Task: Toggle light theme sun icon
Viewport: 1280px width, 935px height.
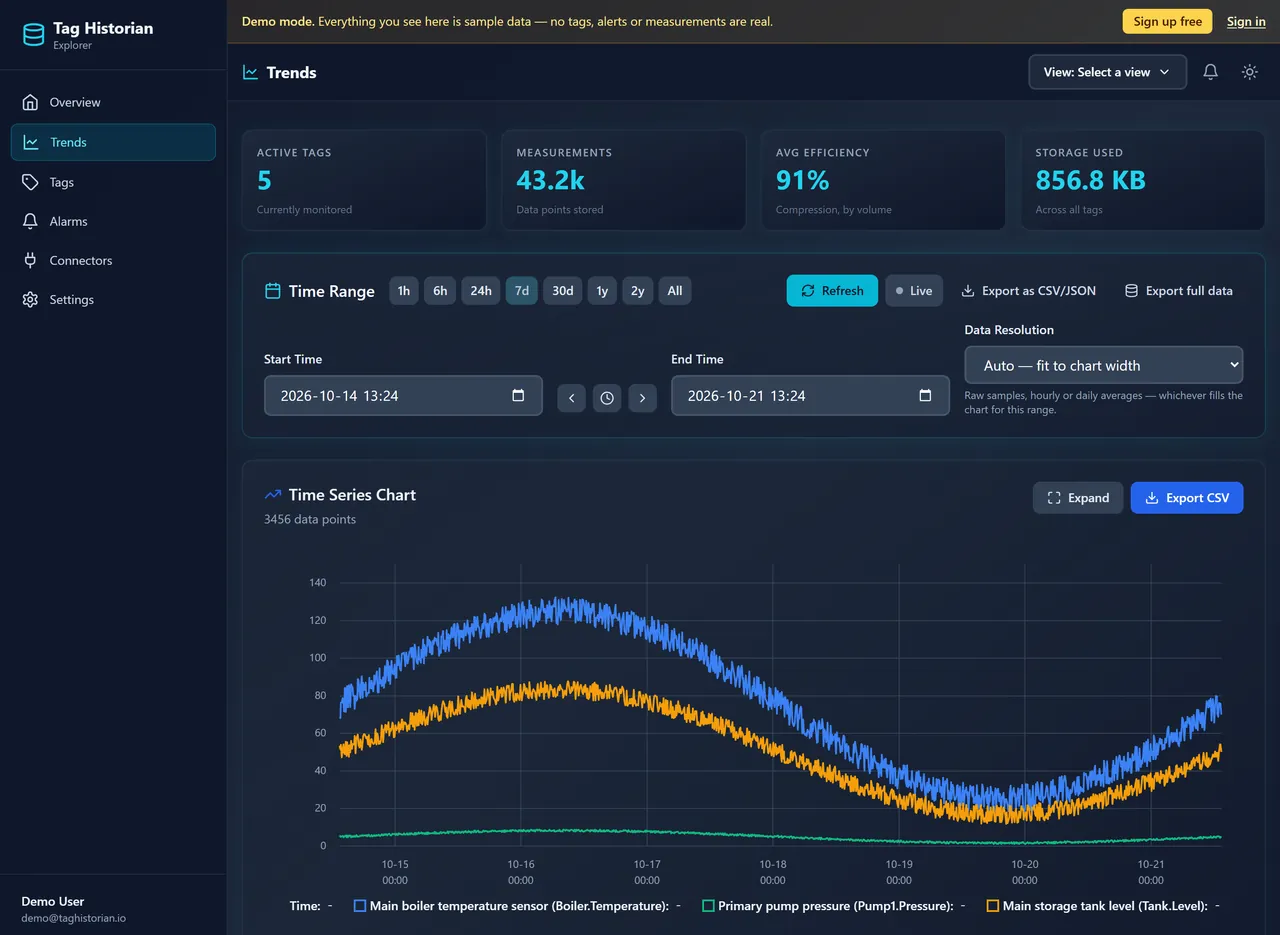Action: tap(1249, 72)
